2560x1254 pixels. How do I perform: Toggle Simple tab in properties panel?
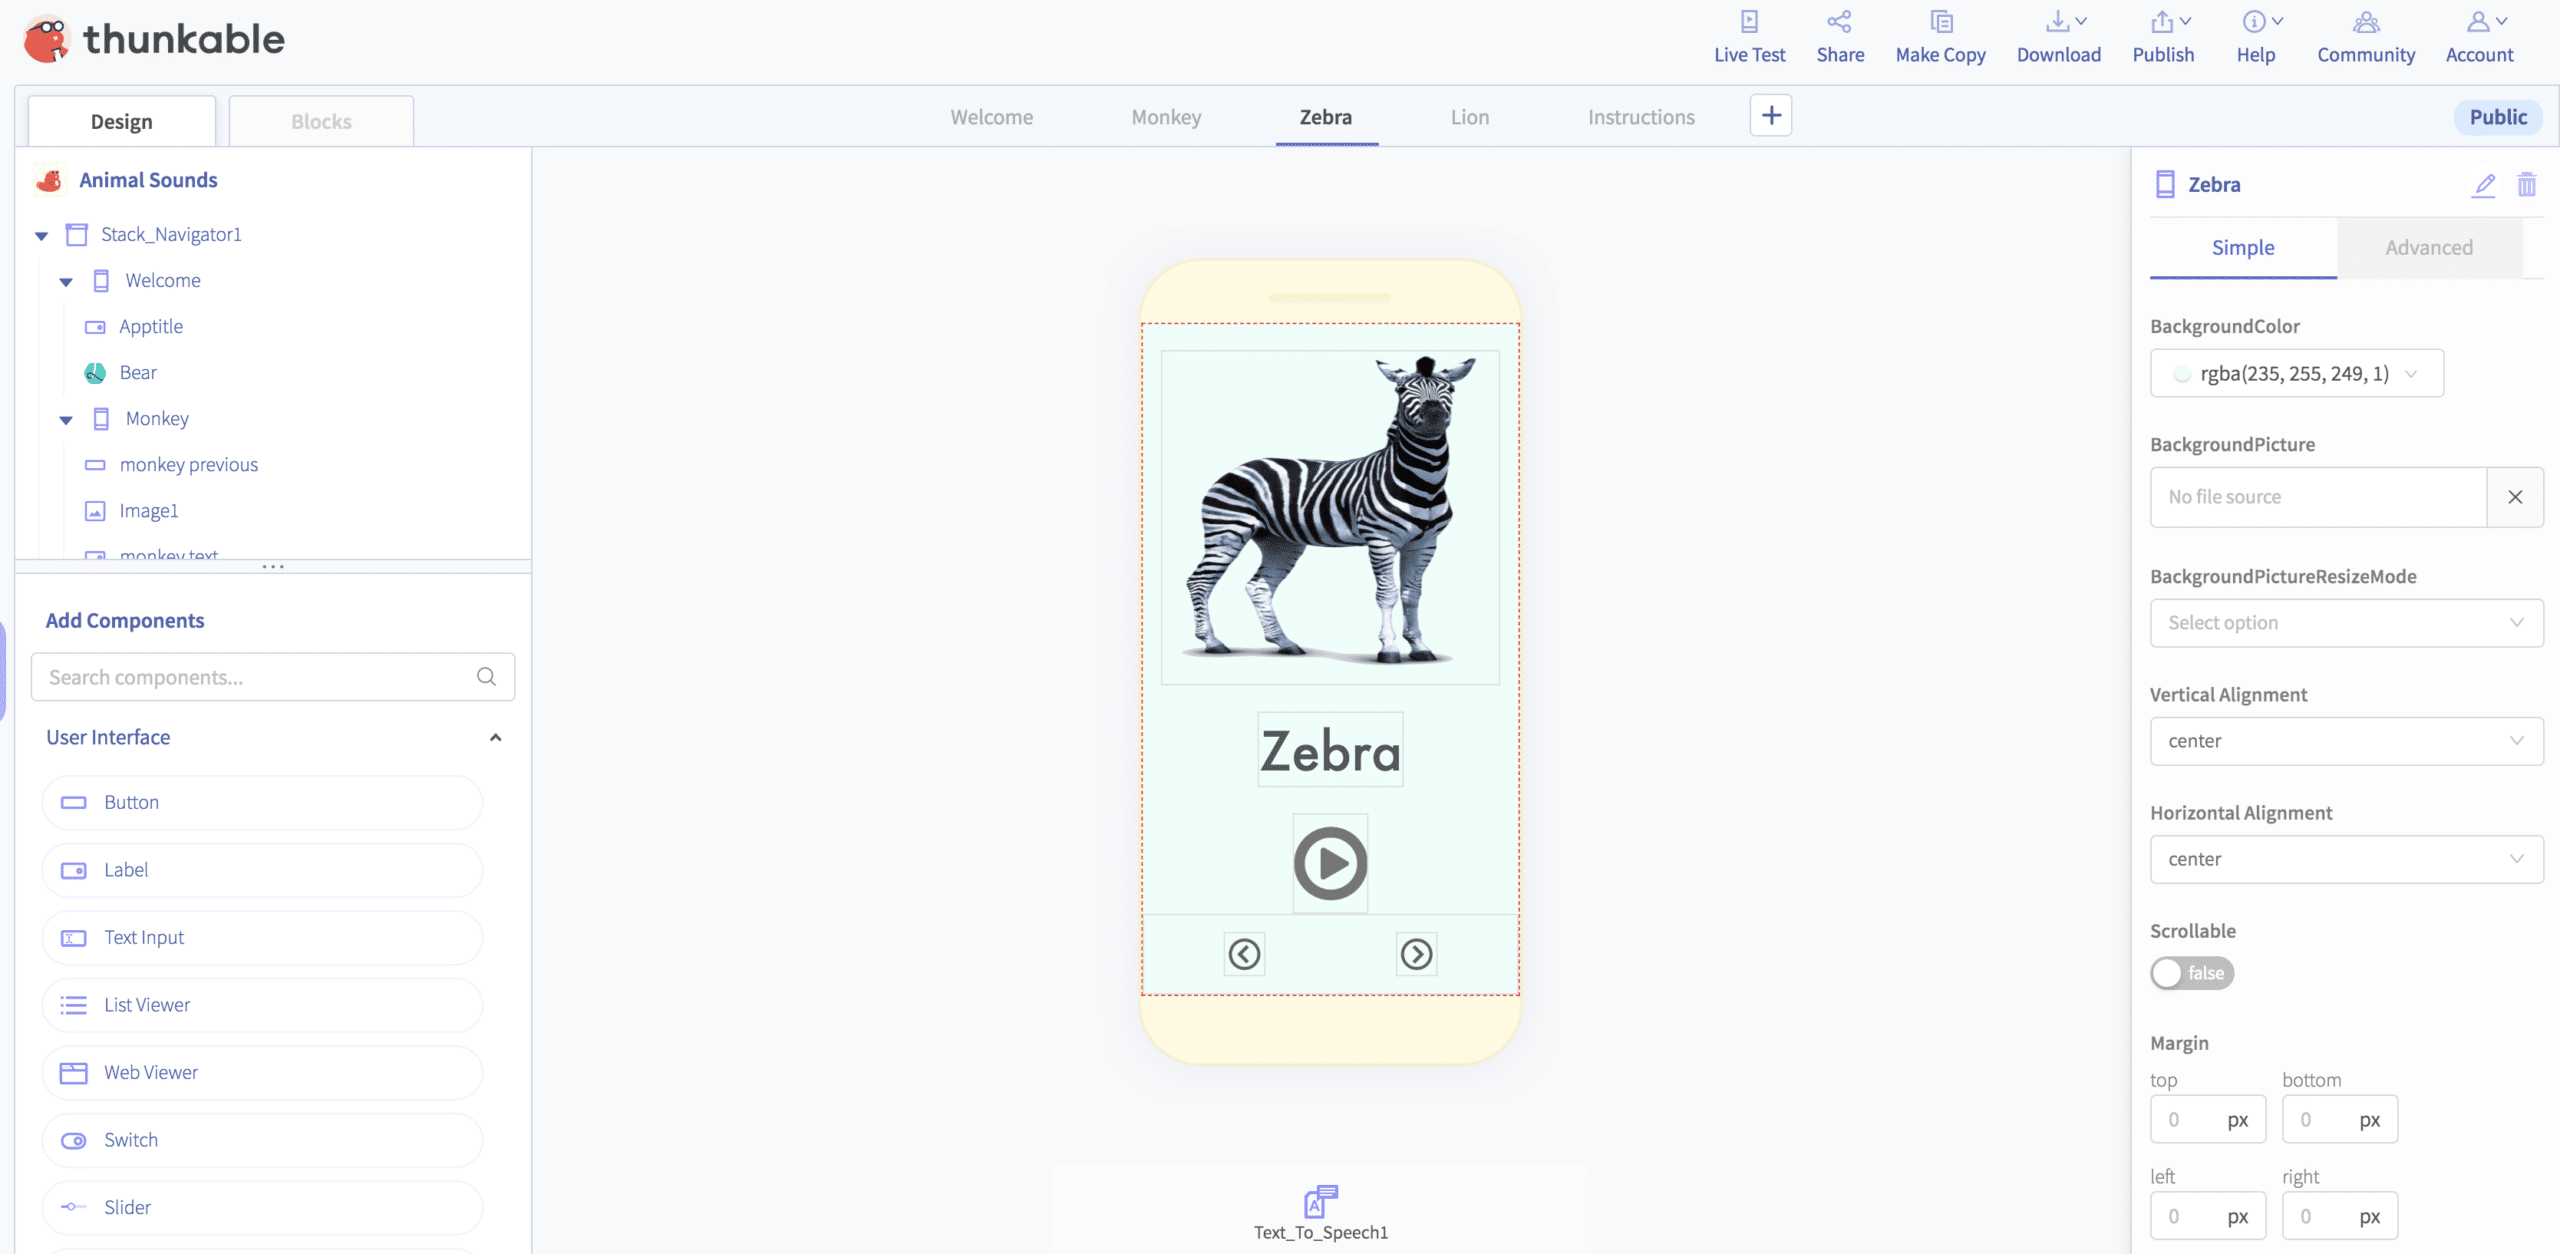point(2243,247)
